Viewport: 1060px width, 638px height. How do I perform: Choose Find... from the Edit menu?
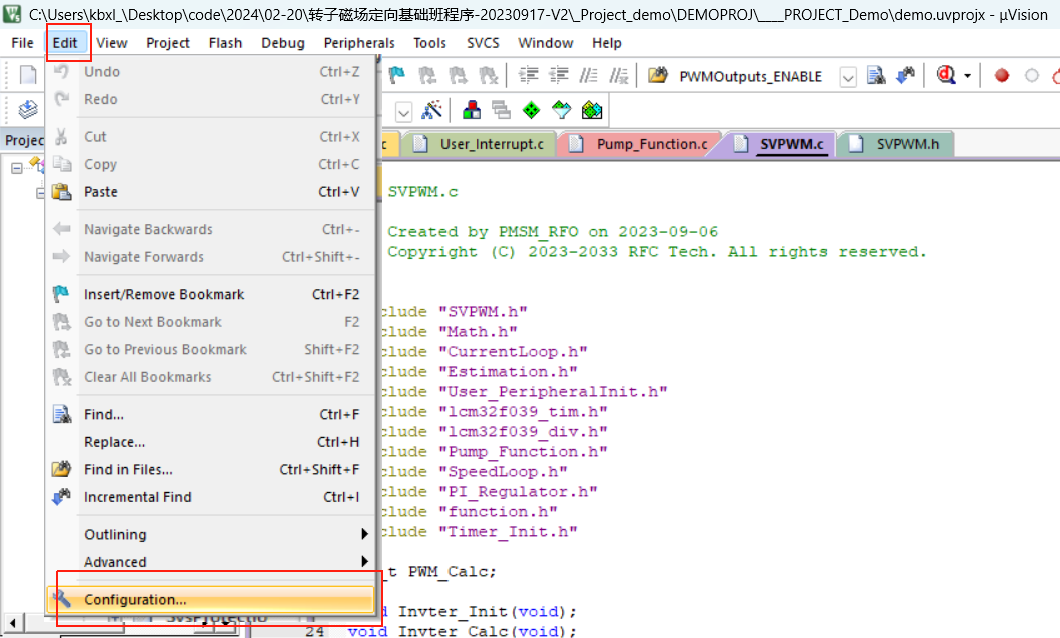tap(211, 414)
